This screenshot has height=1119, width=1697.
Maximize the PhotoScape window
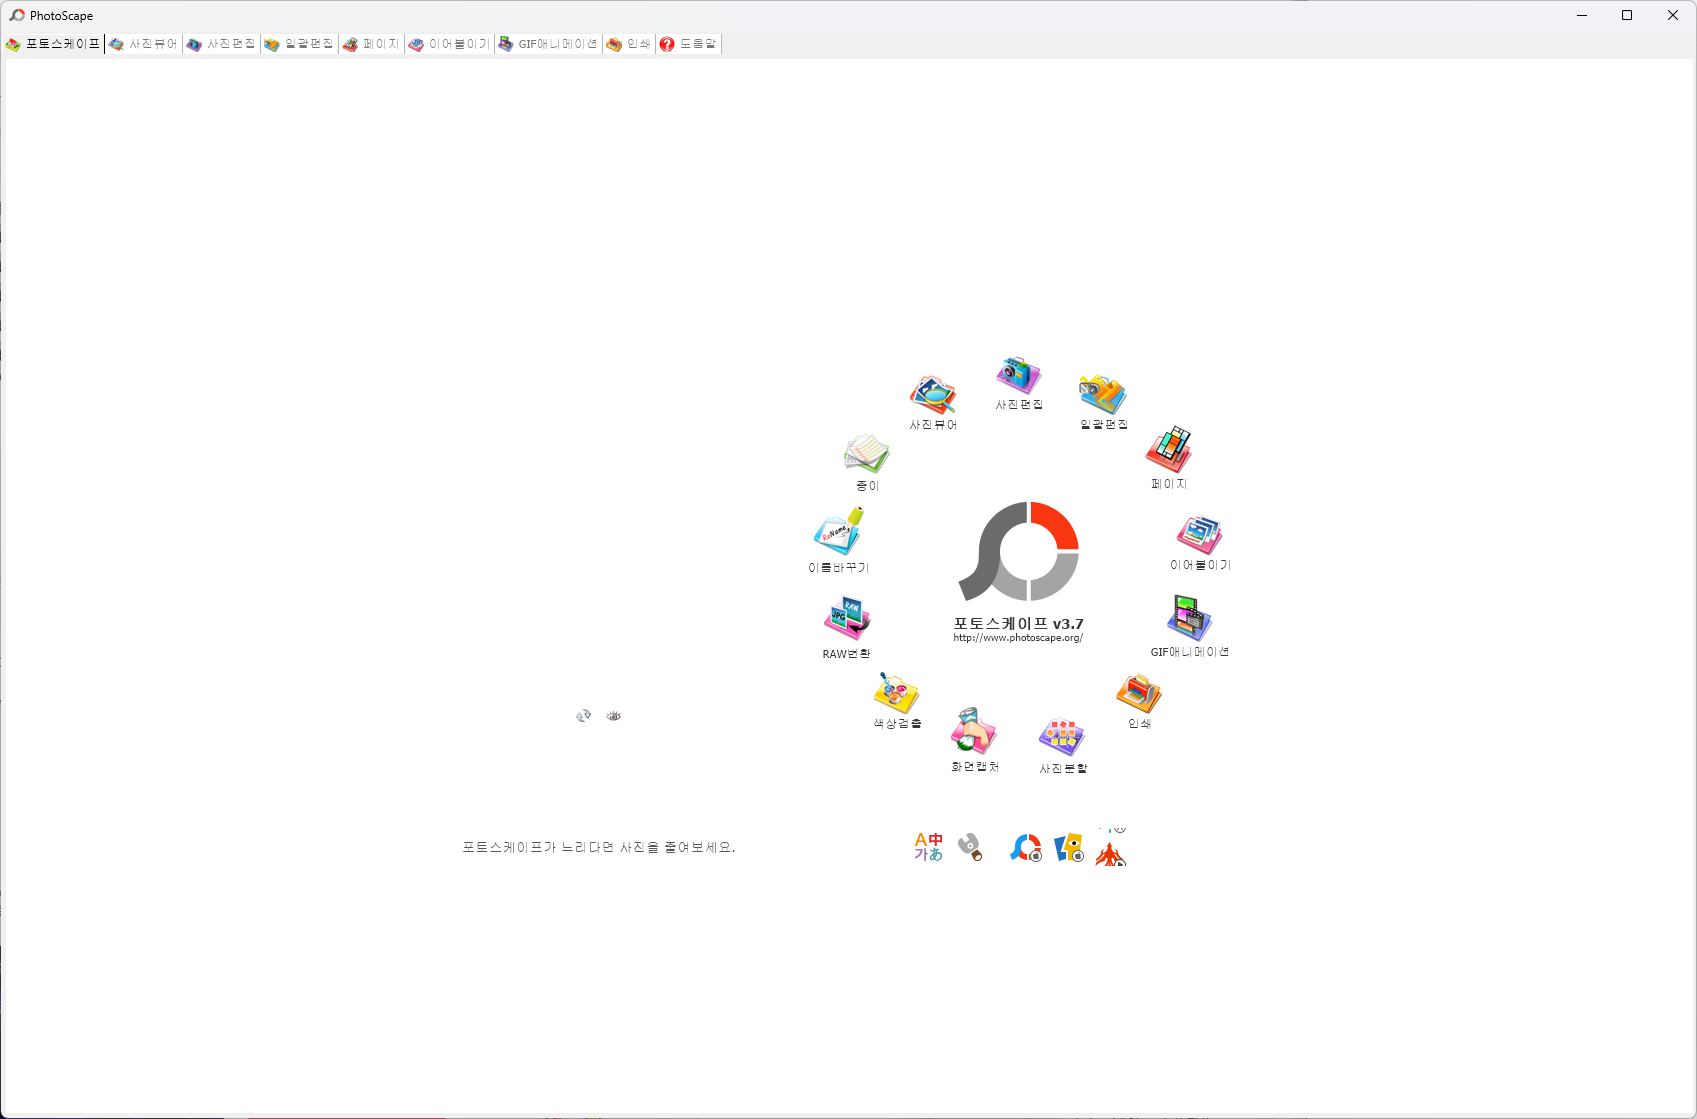click(1627, 15)
